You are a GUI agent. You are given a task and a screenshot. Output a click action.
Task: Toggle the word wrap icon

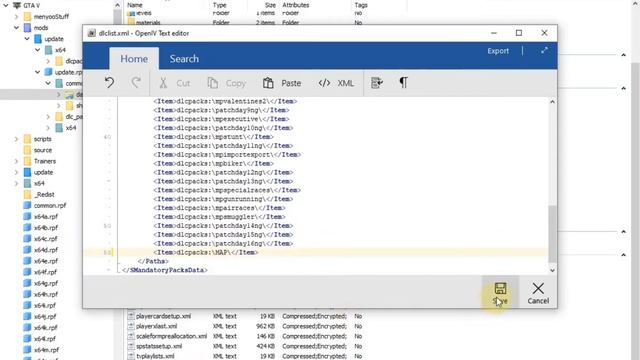(x=376, y=83)
